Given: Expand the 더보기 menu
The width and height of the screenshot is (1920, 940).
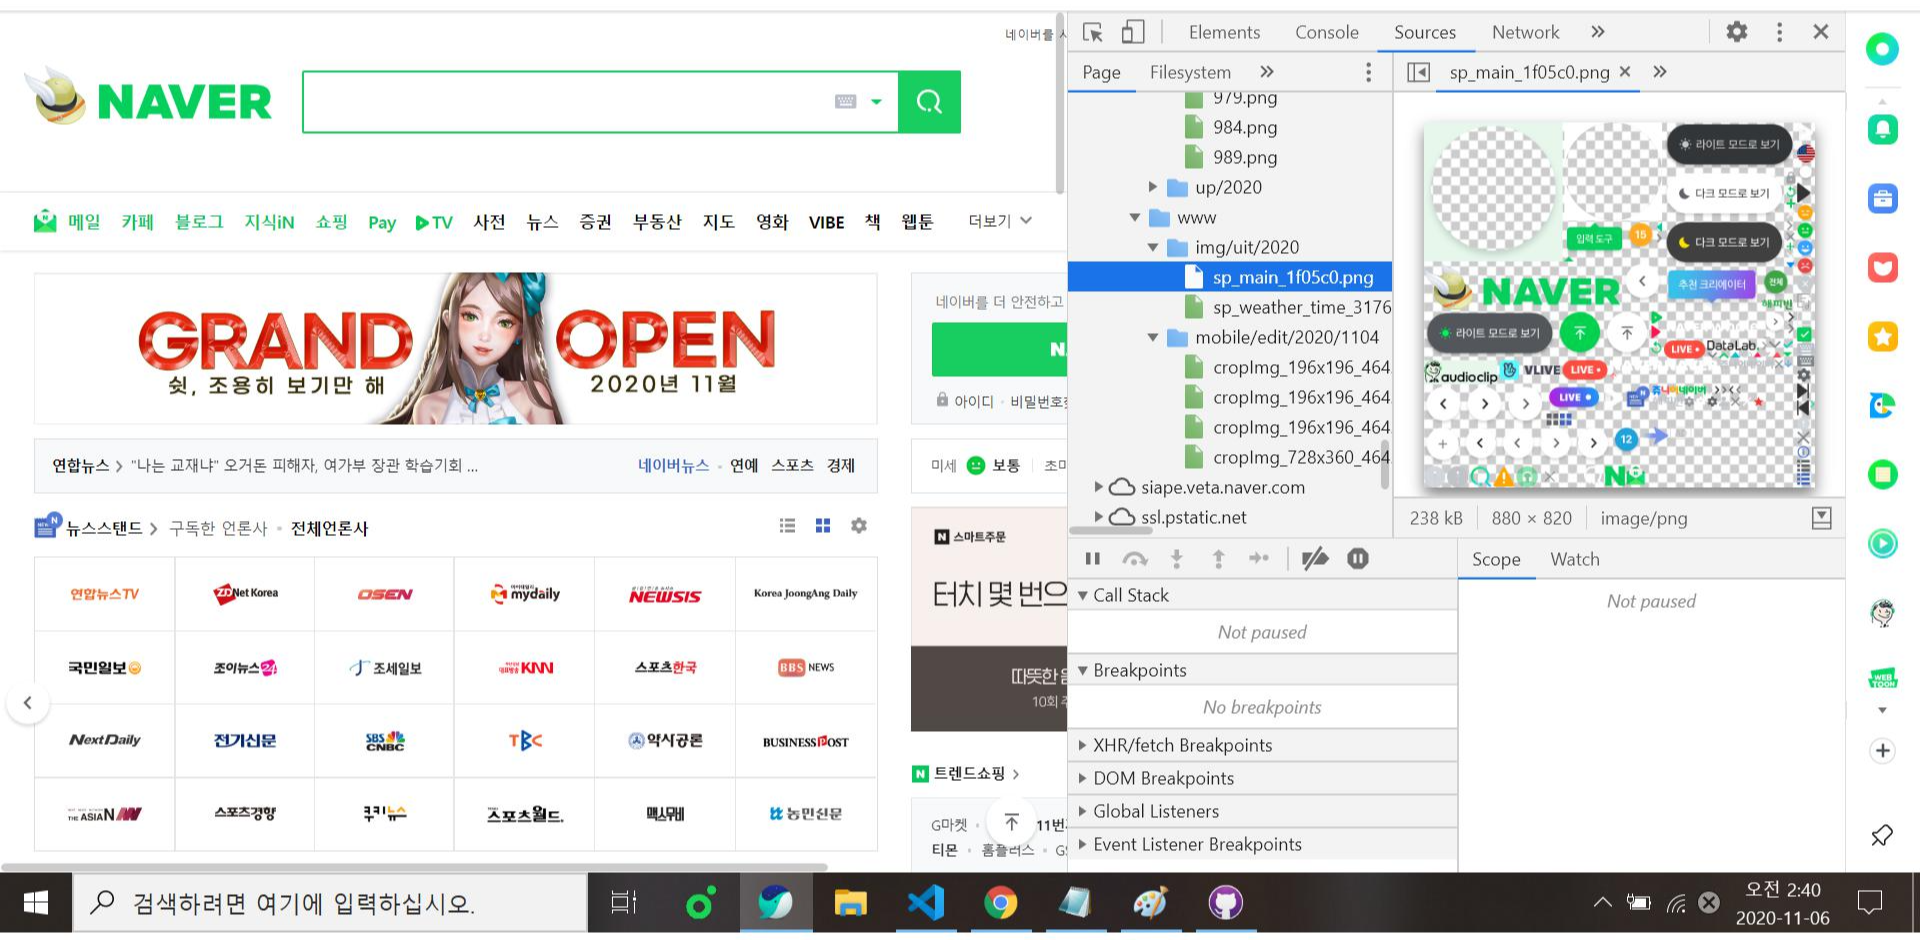Looking at the screenshot, I should (999, 220).
